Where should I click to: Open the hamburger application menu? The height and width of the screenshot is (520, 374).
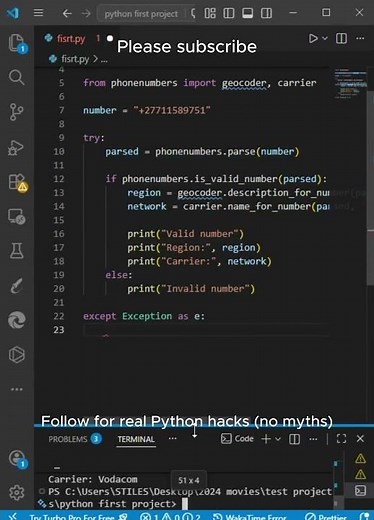[38, 13]
